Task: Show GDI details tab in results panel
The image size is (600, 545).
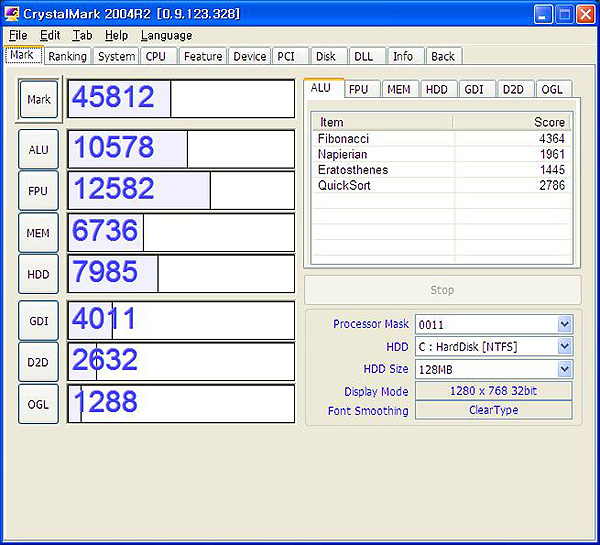Action: pos(477,89)
